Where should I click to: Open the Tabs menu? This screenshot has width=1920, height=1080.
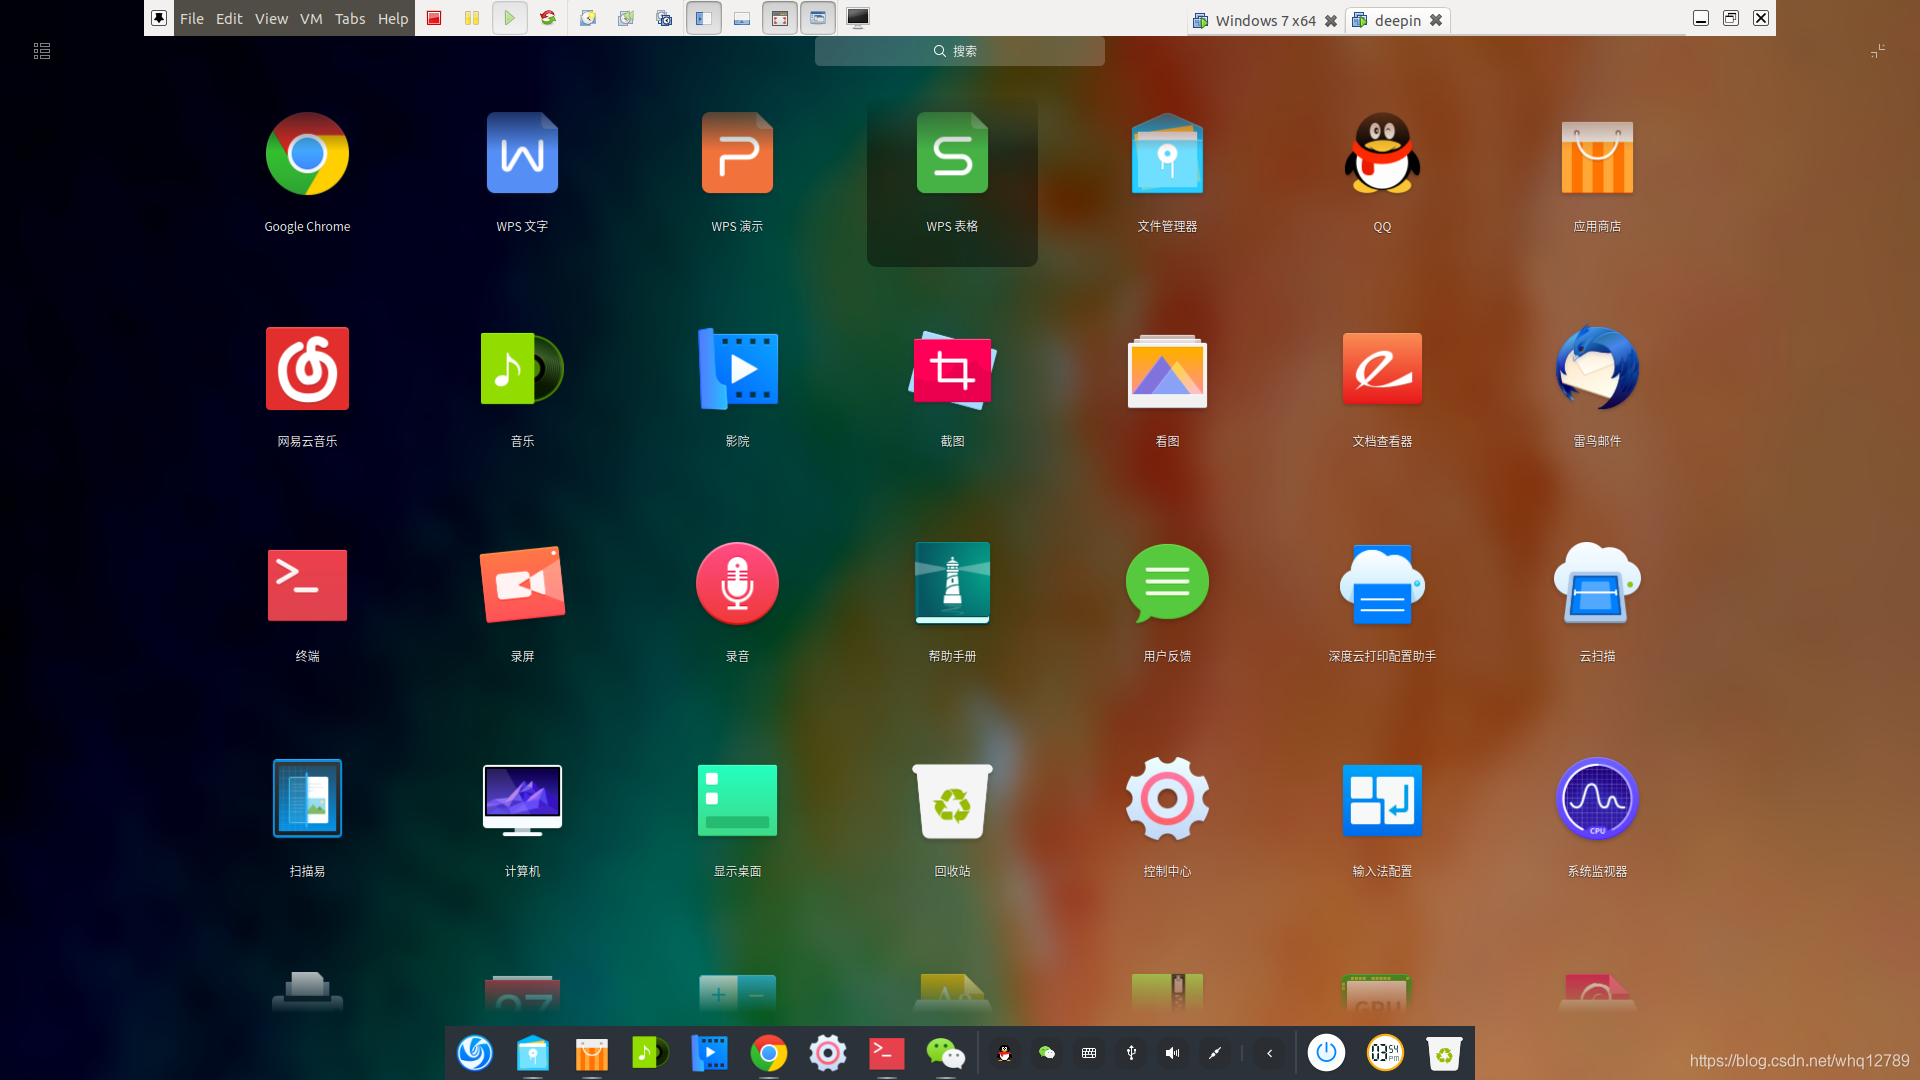(350, 18)
